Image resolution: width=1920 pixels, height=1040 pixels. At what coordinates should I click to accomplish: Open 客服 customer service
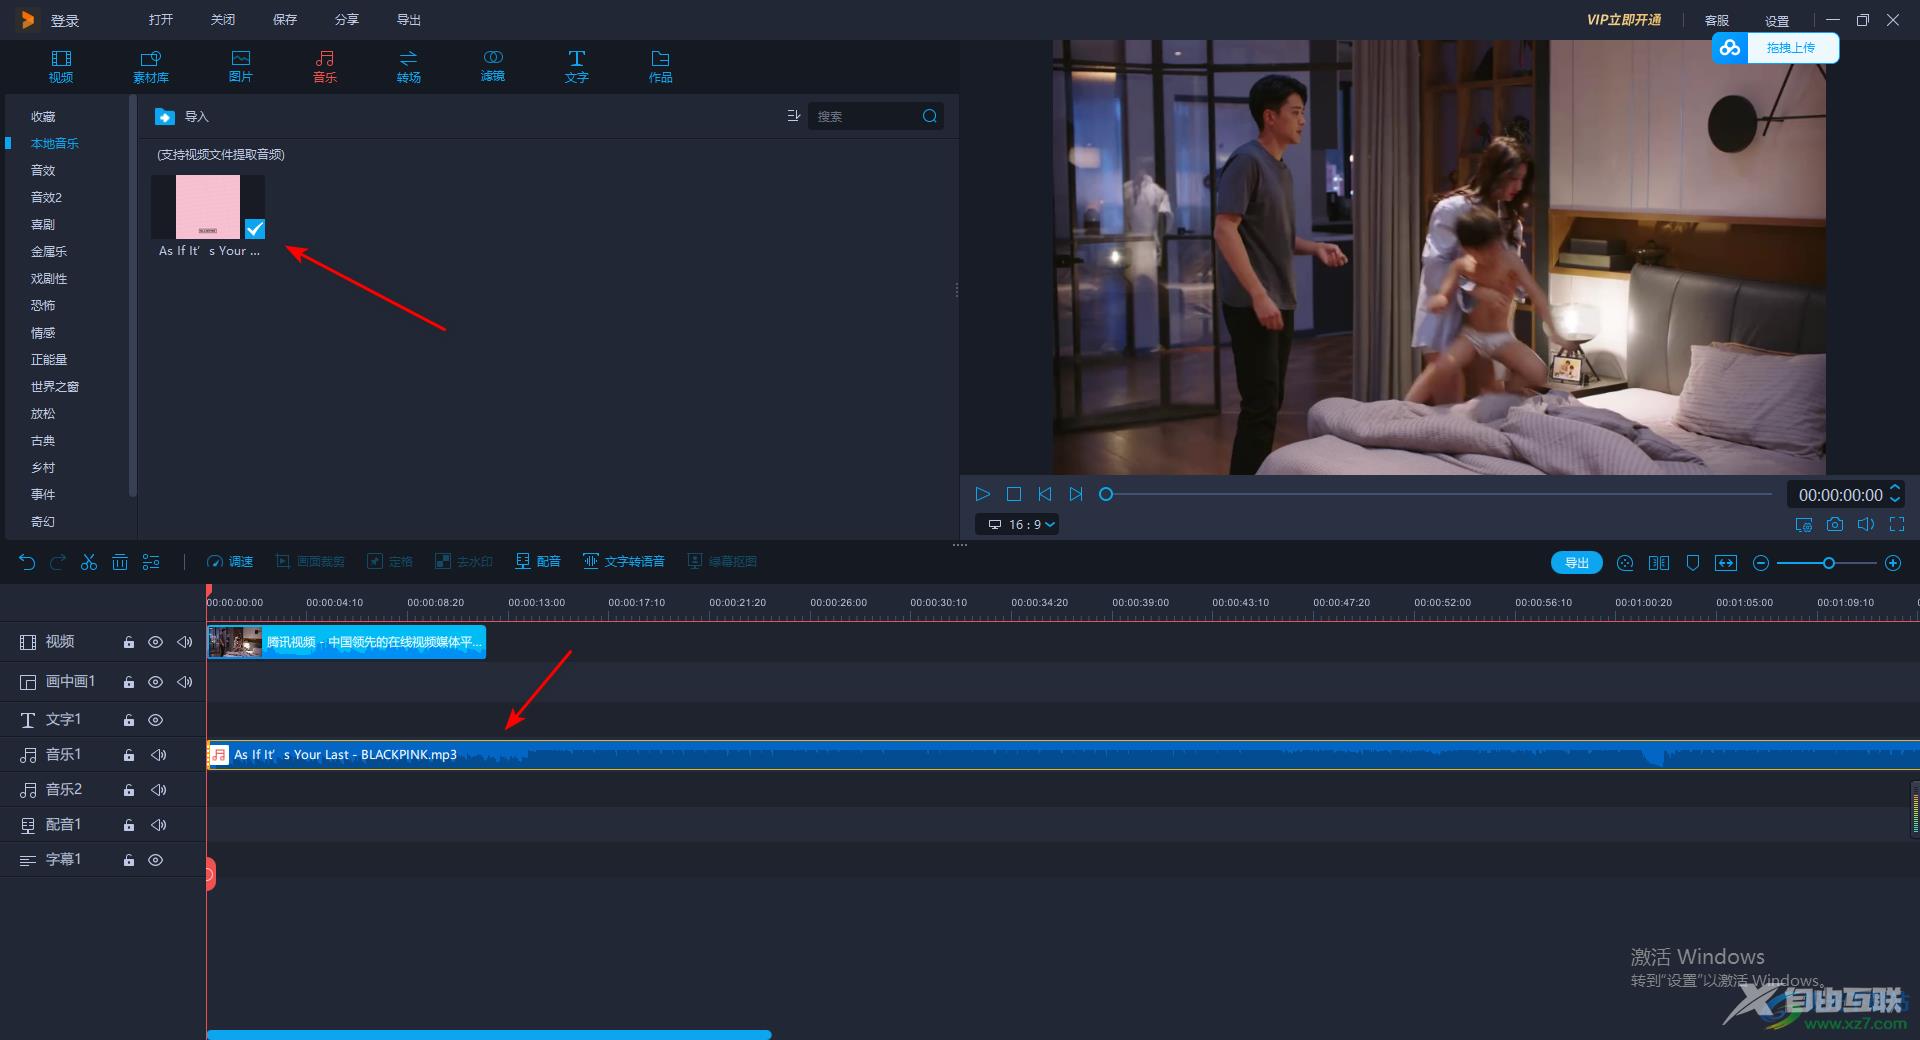pyautogui.click(x=1717, y=20)
